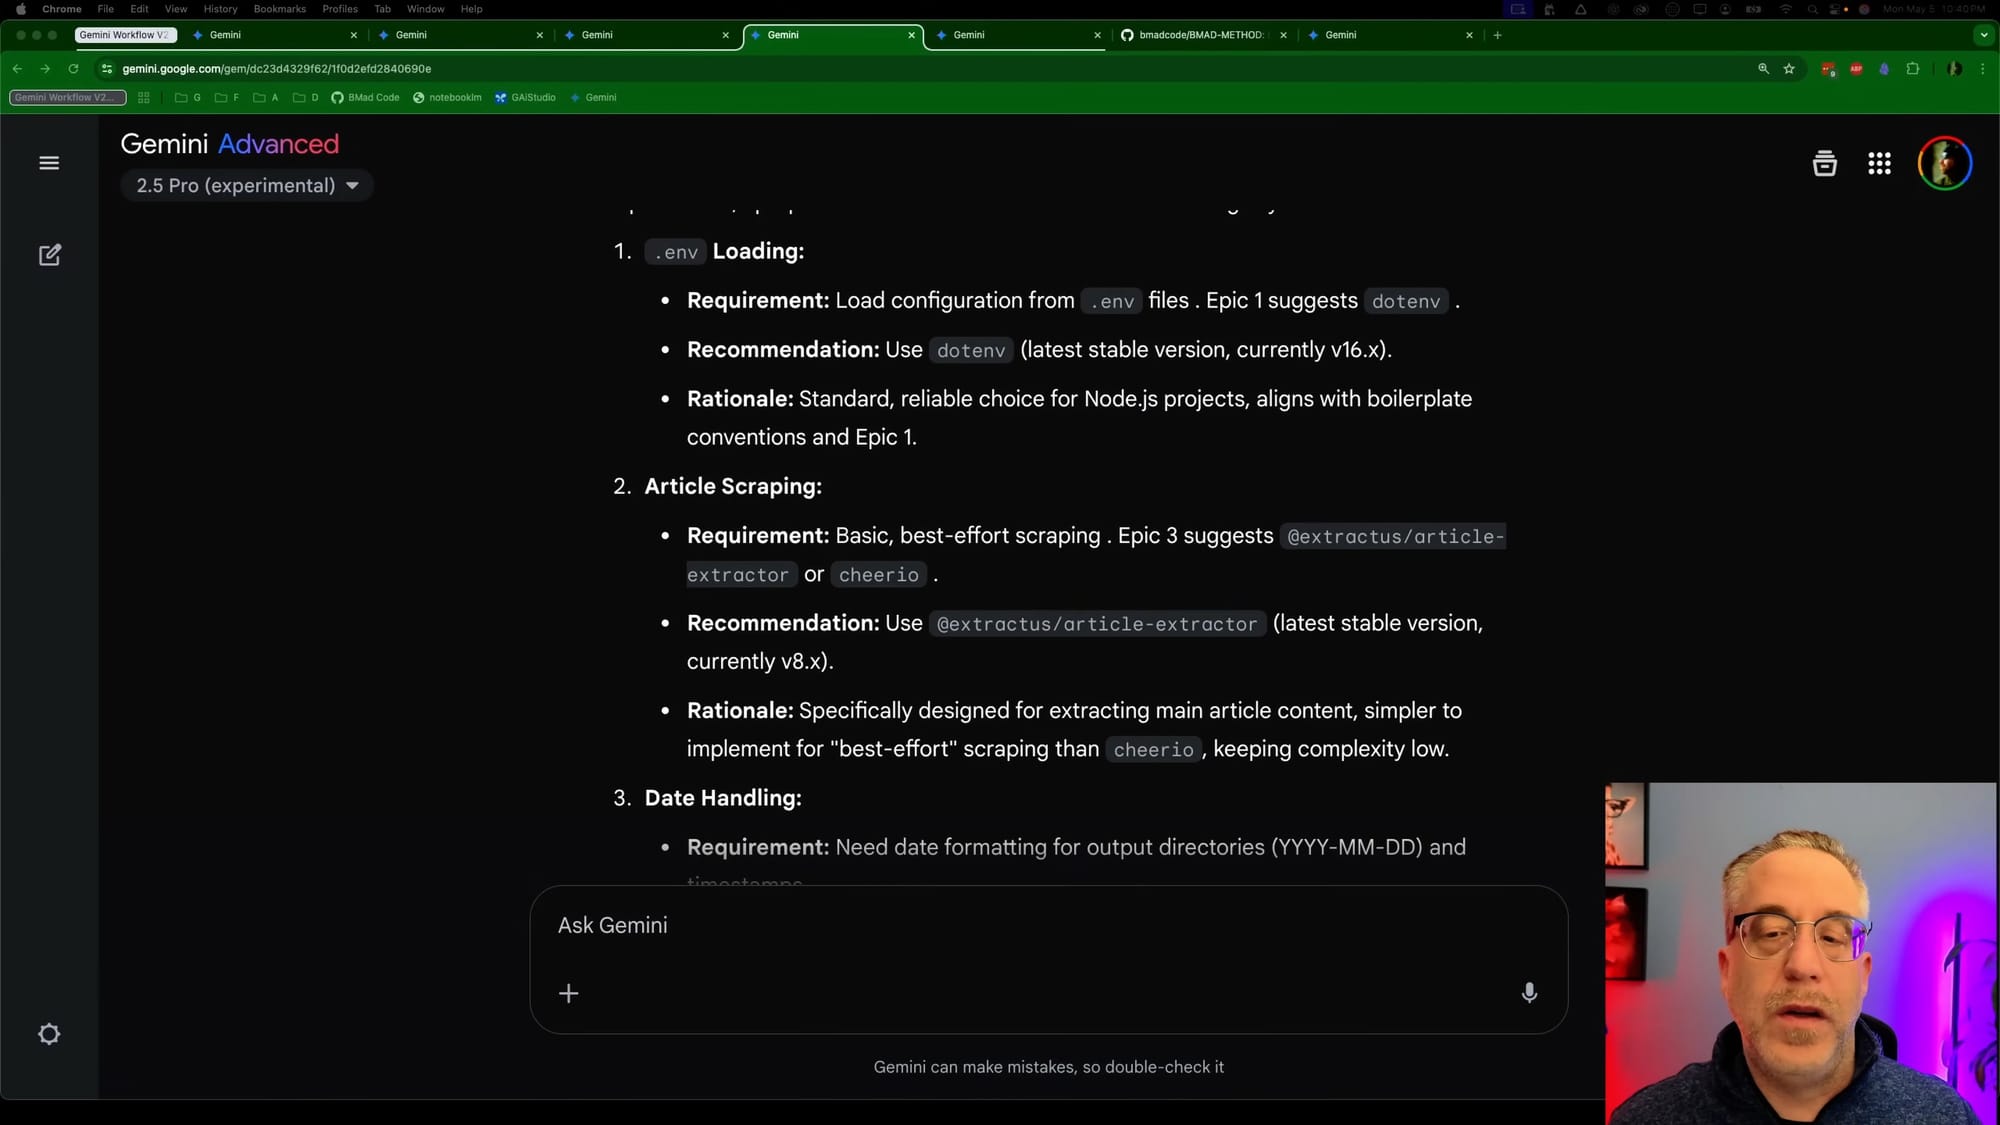Open the Gems stack icon beside the apps grid
Screen dimensions: 2000x1125
[1824, 163]
